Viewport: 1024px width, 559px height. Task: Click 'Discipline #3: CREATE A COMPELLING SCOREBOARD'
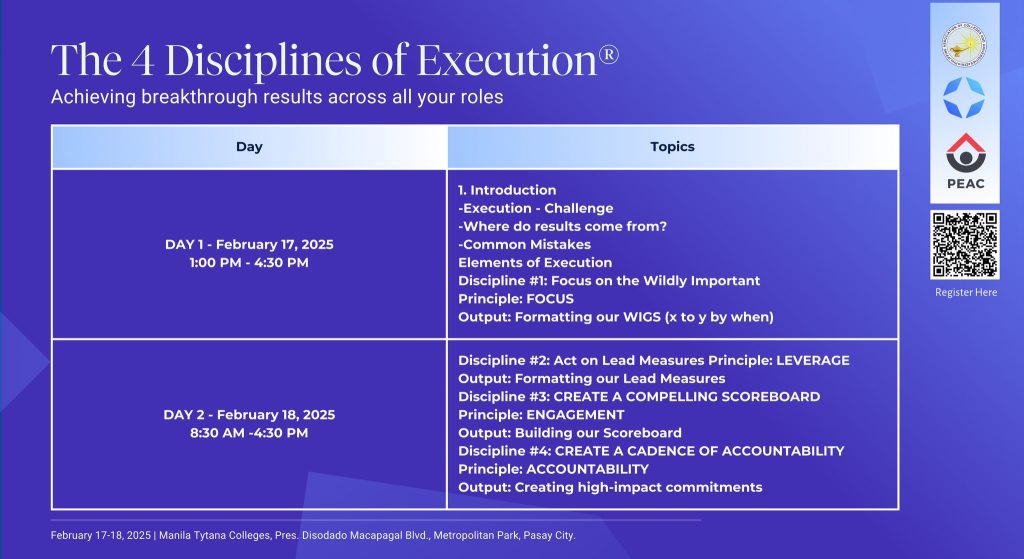(639, 396)
